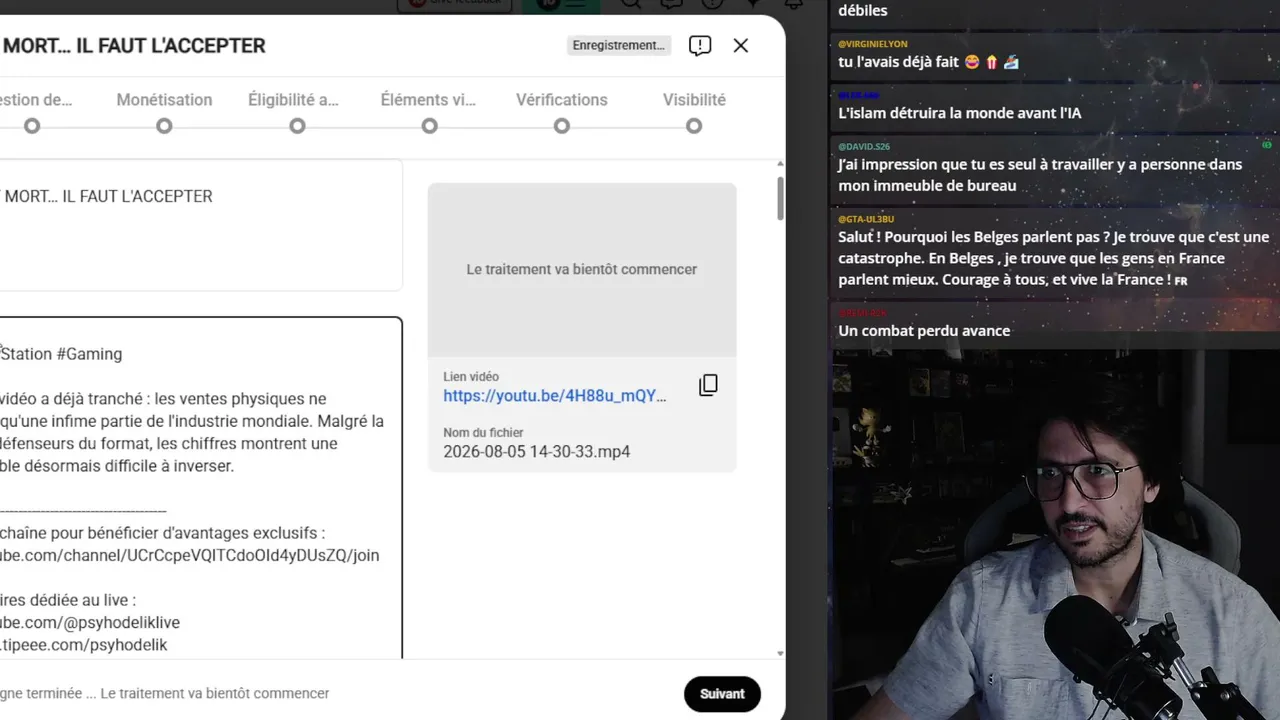Open the send feedback icon in dialog header
The height and width of the screenshot is (720, 1280).
pyautogui.click(x=700, y=45)
